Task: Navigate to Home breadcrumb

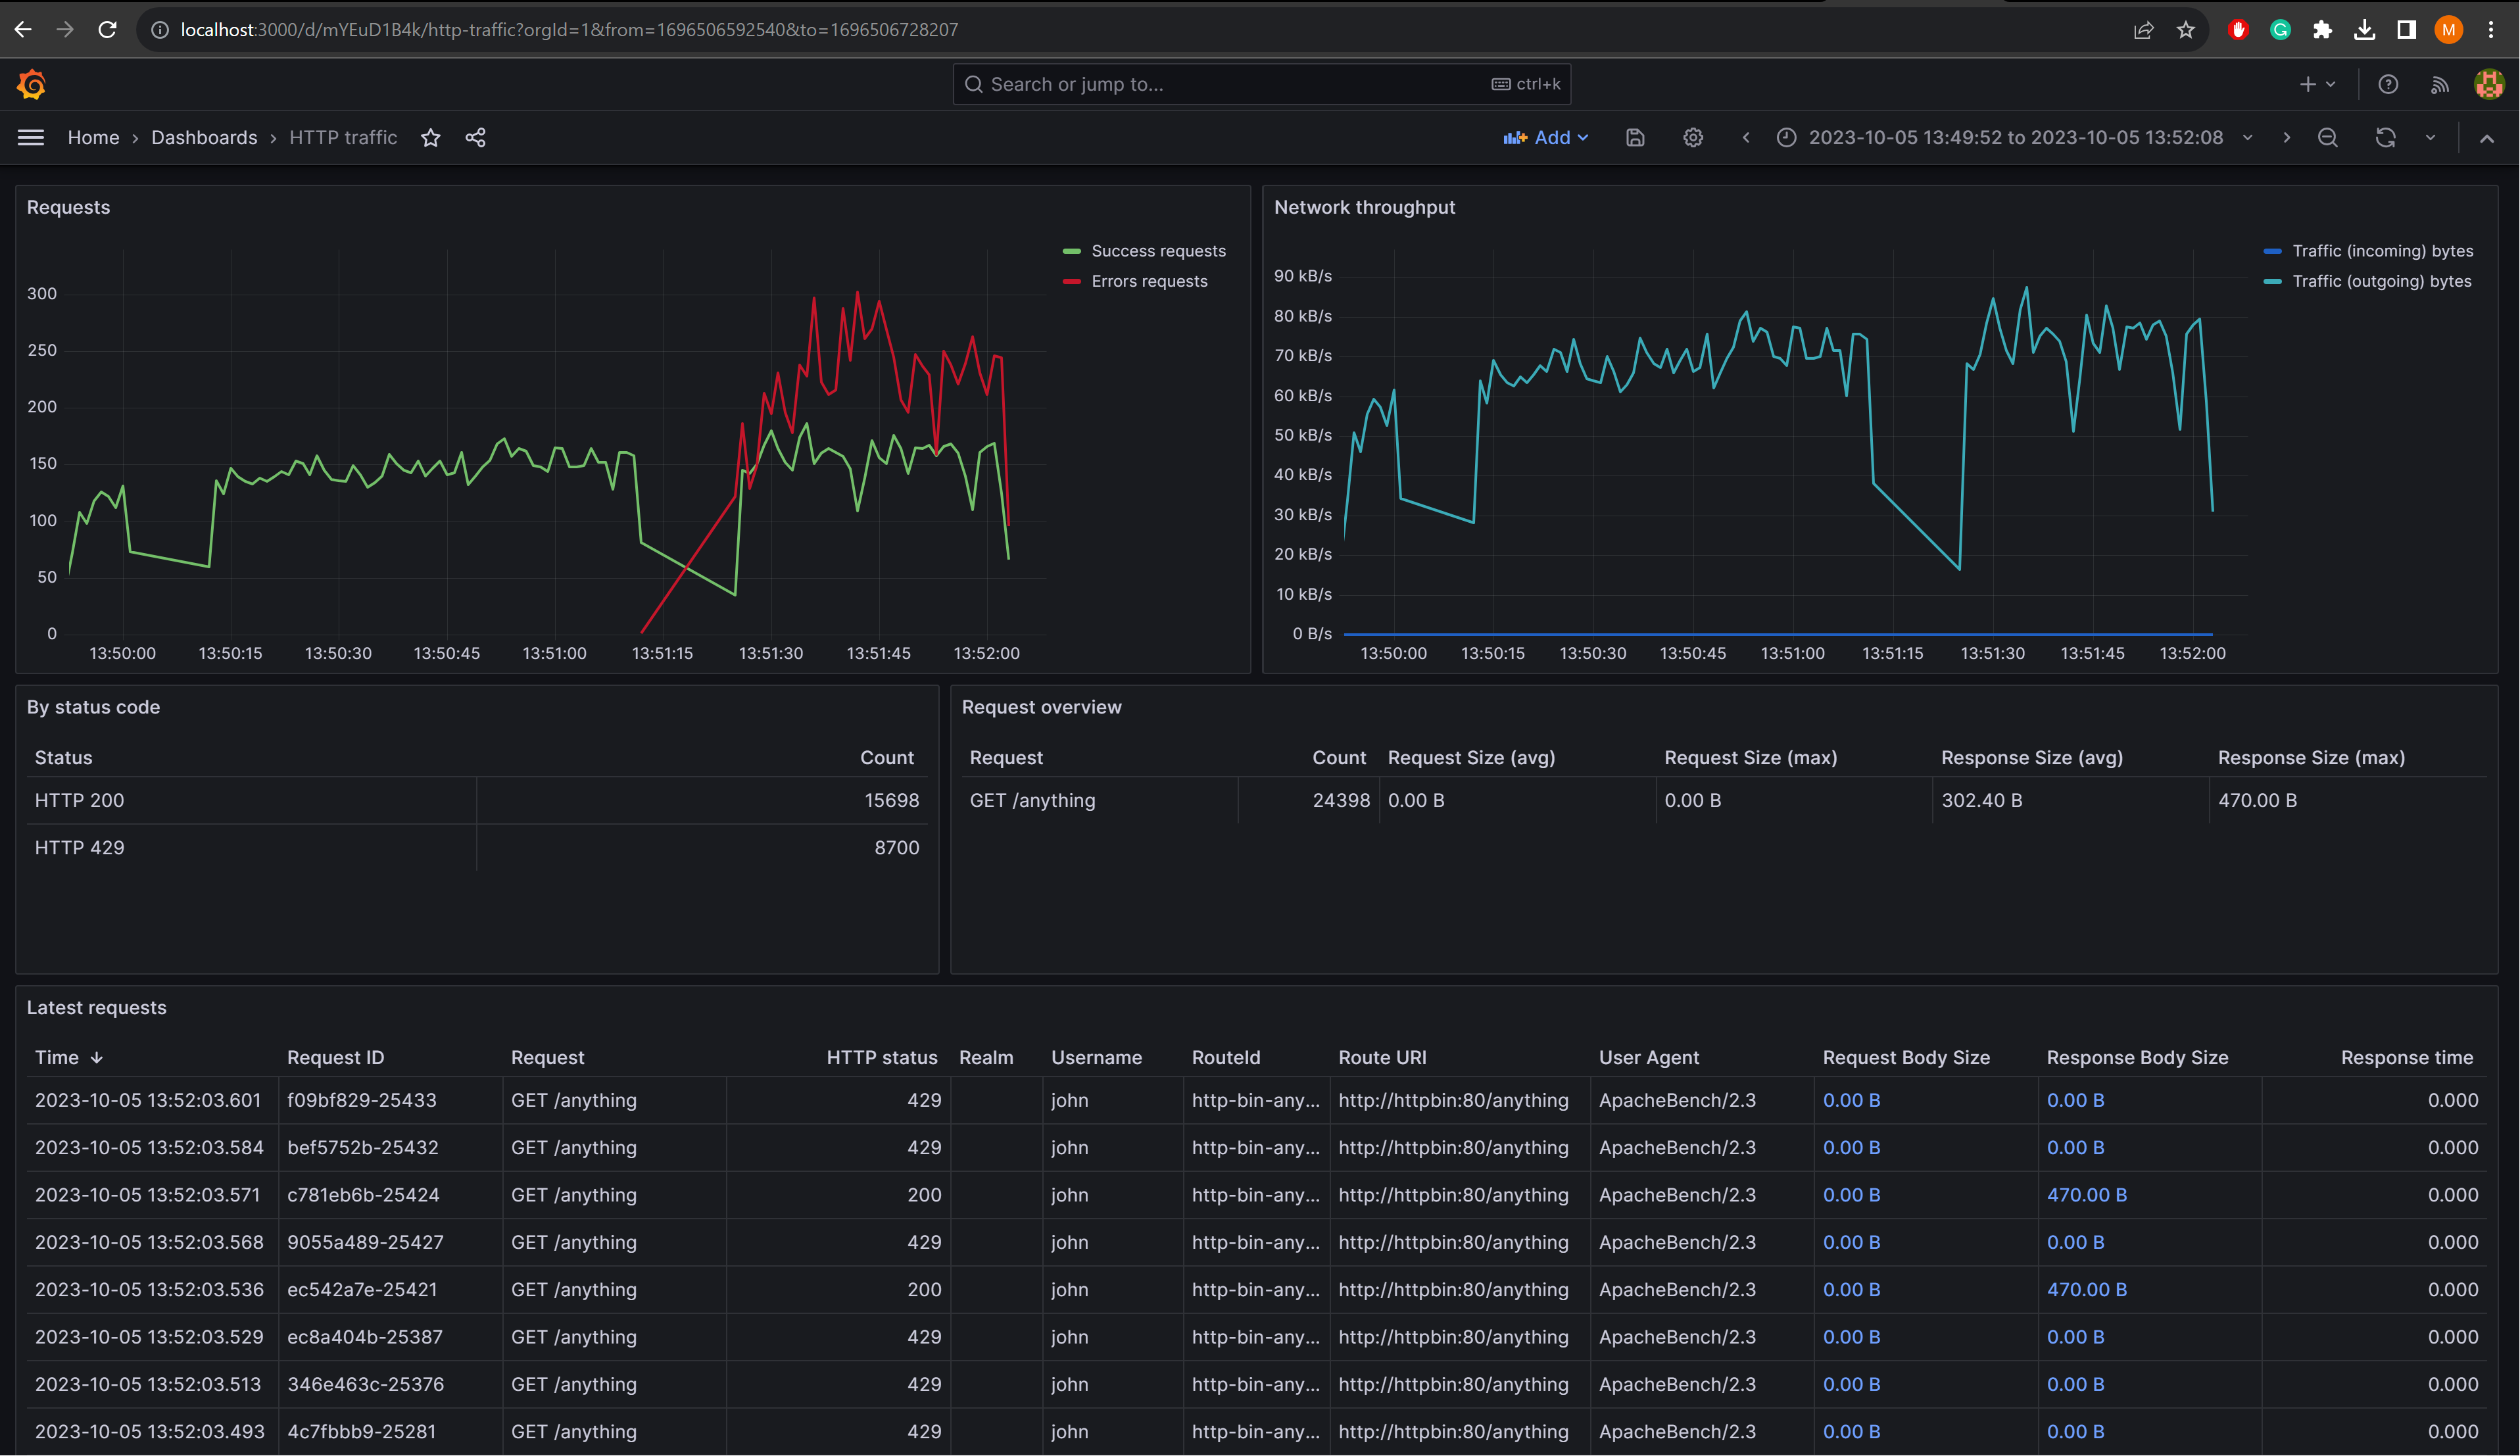Action: 93,138
